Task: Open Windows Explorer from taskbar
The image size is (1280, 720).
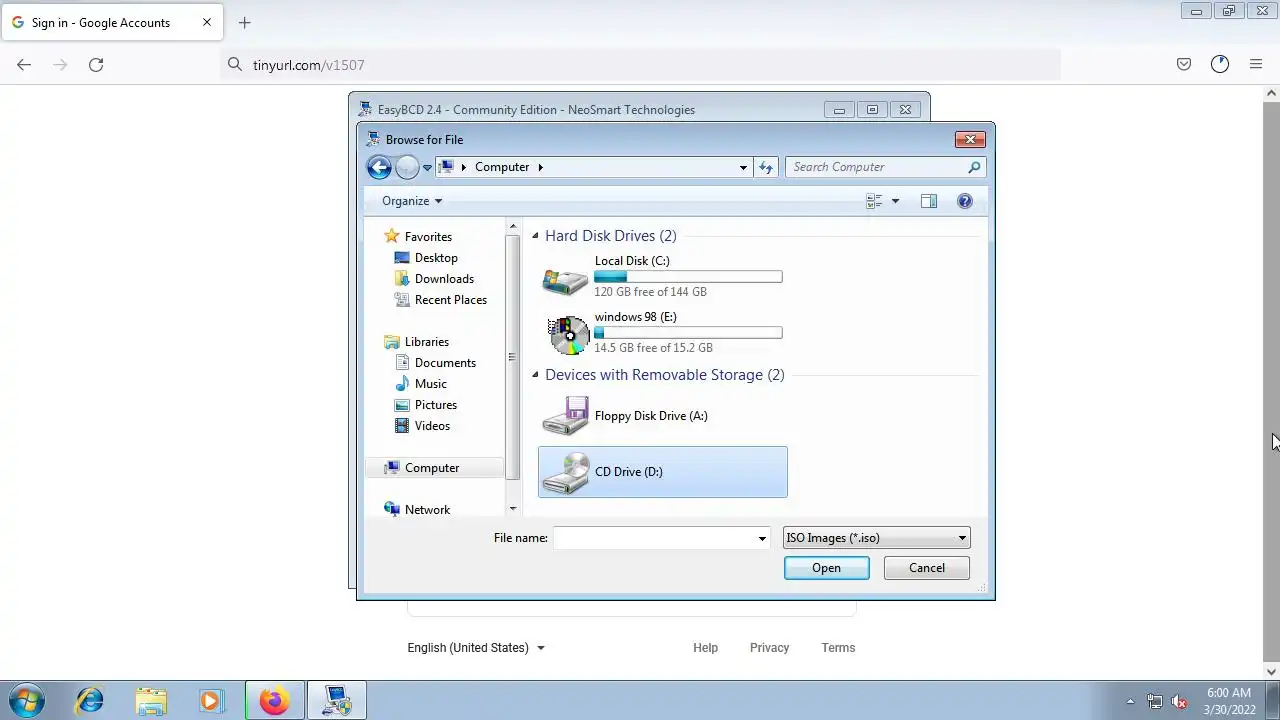Action: 151,701
